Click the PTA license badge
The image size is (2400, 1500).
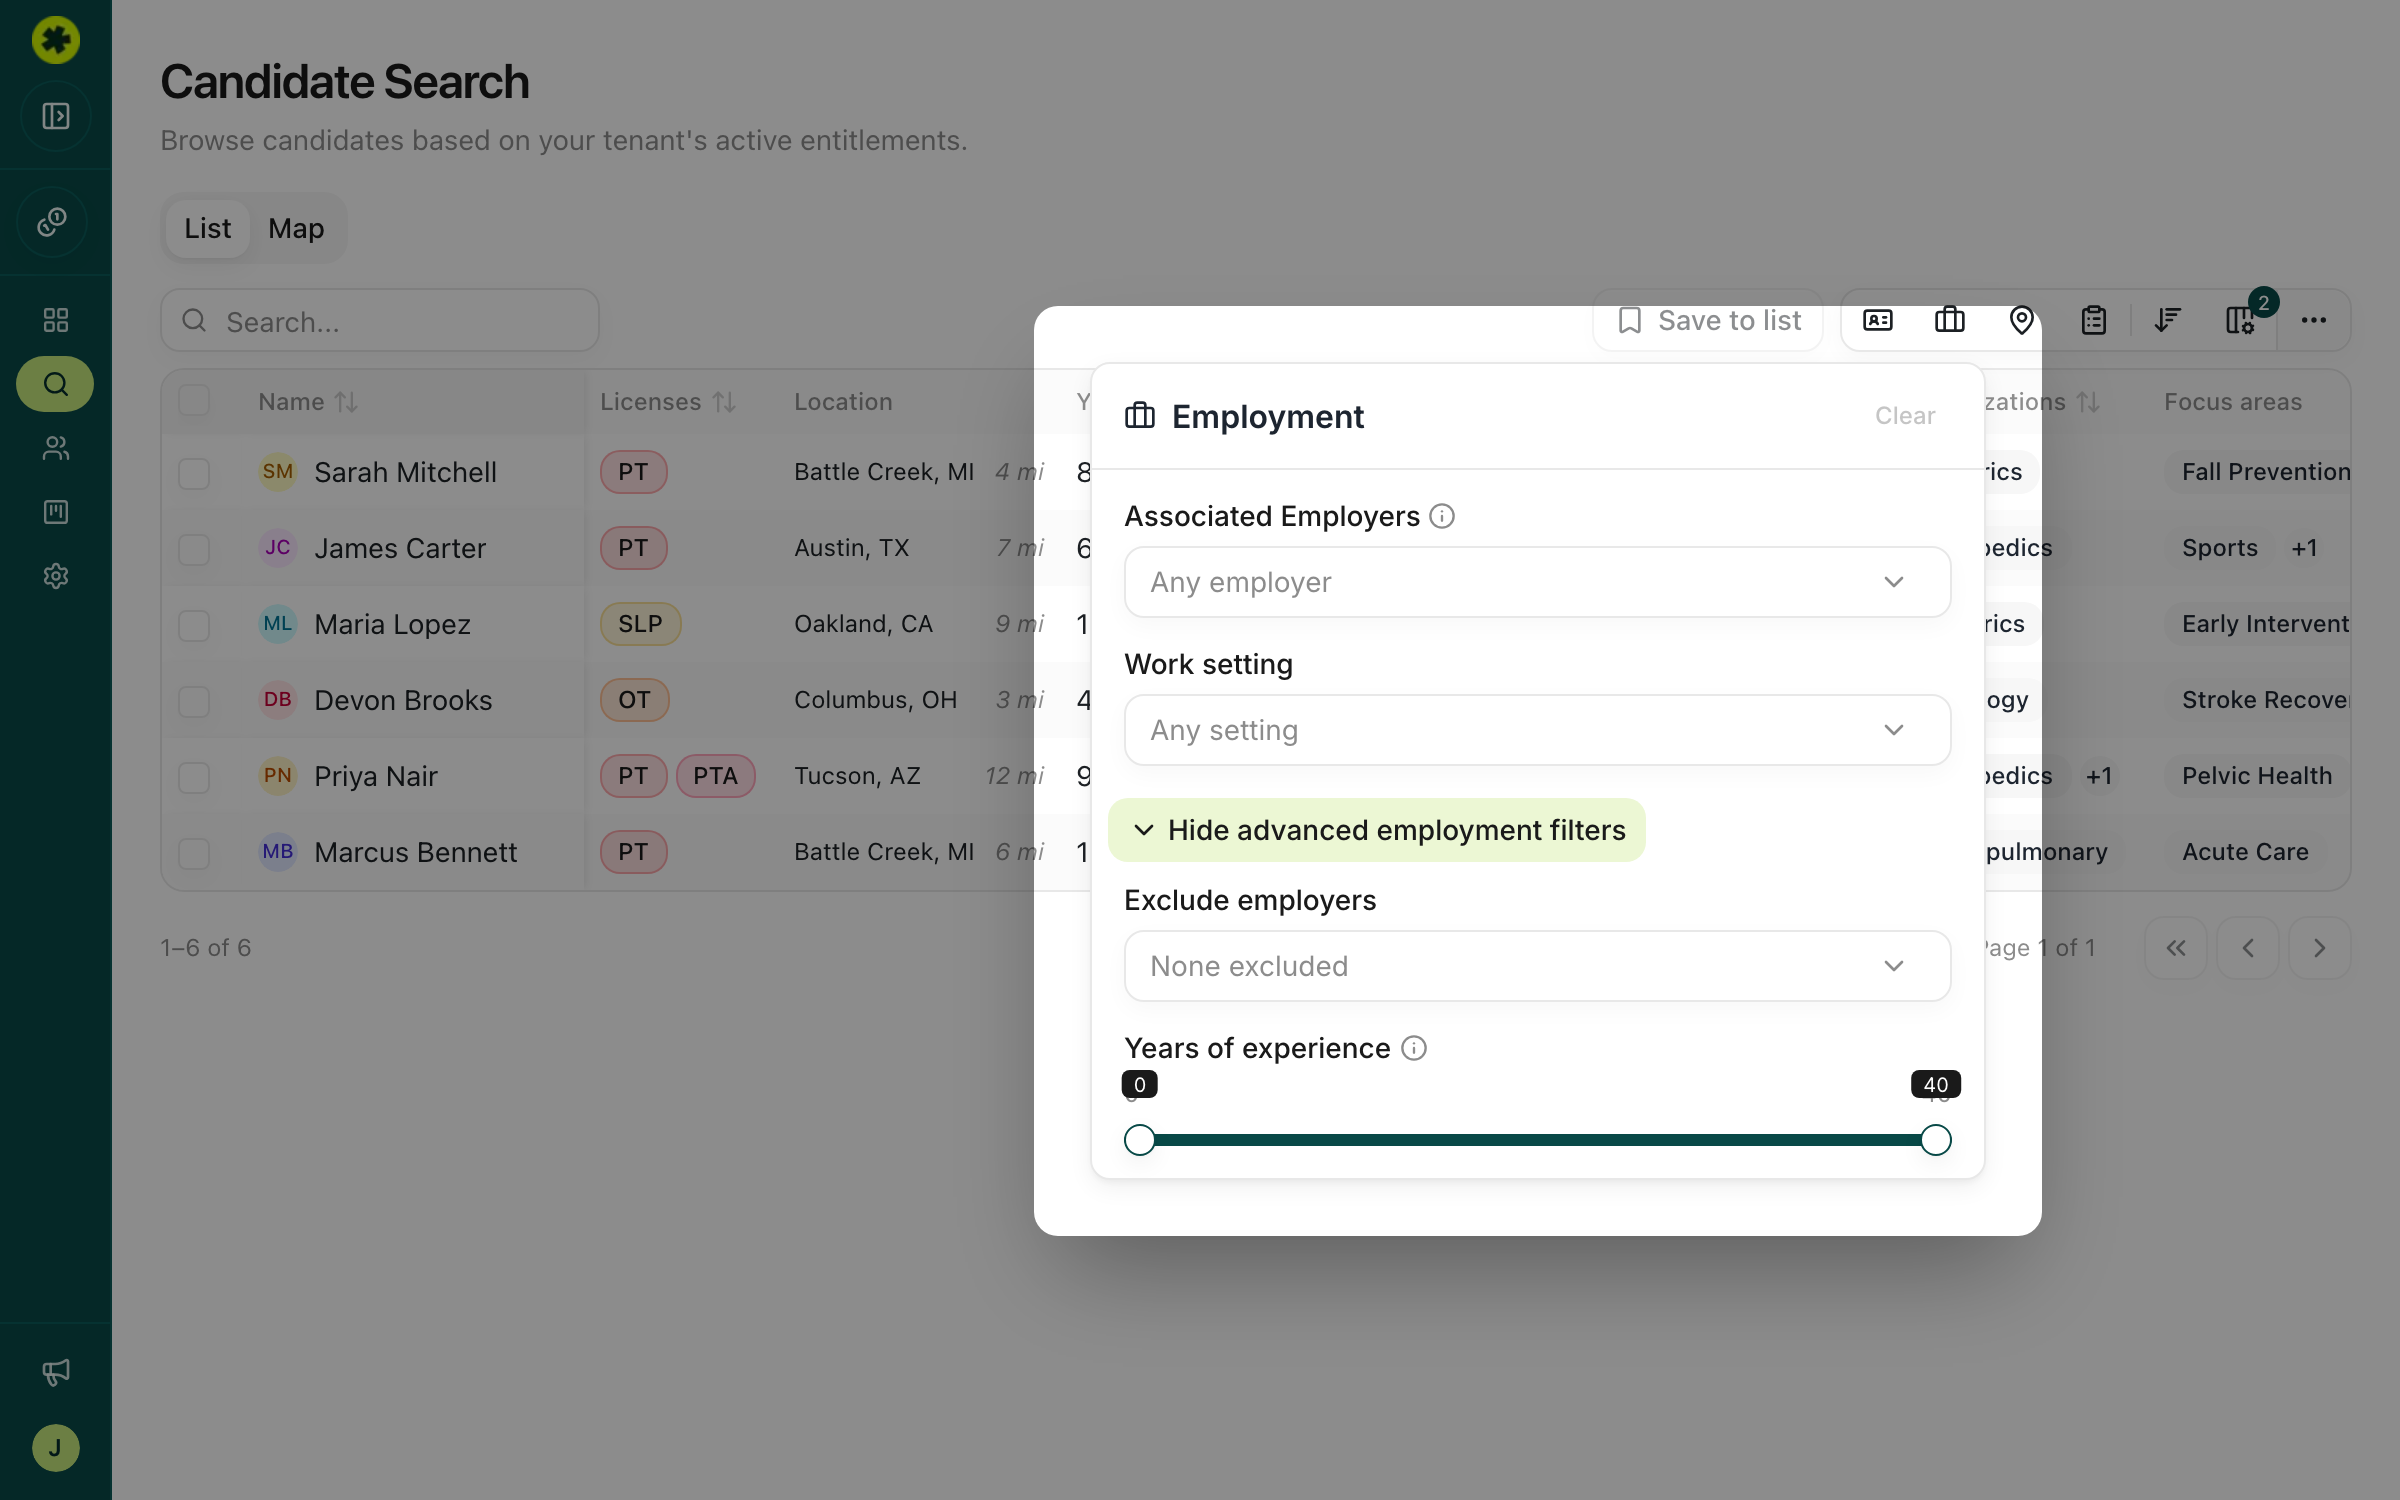[715, 776]
